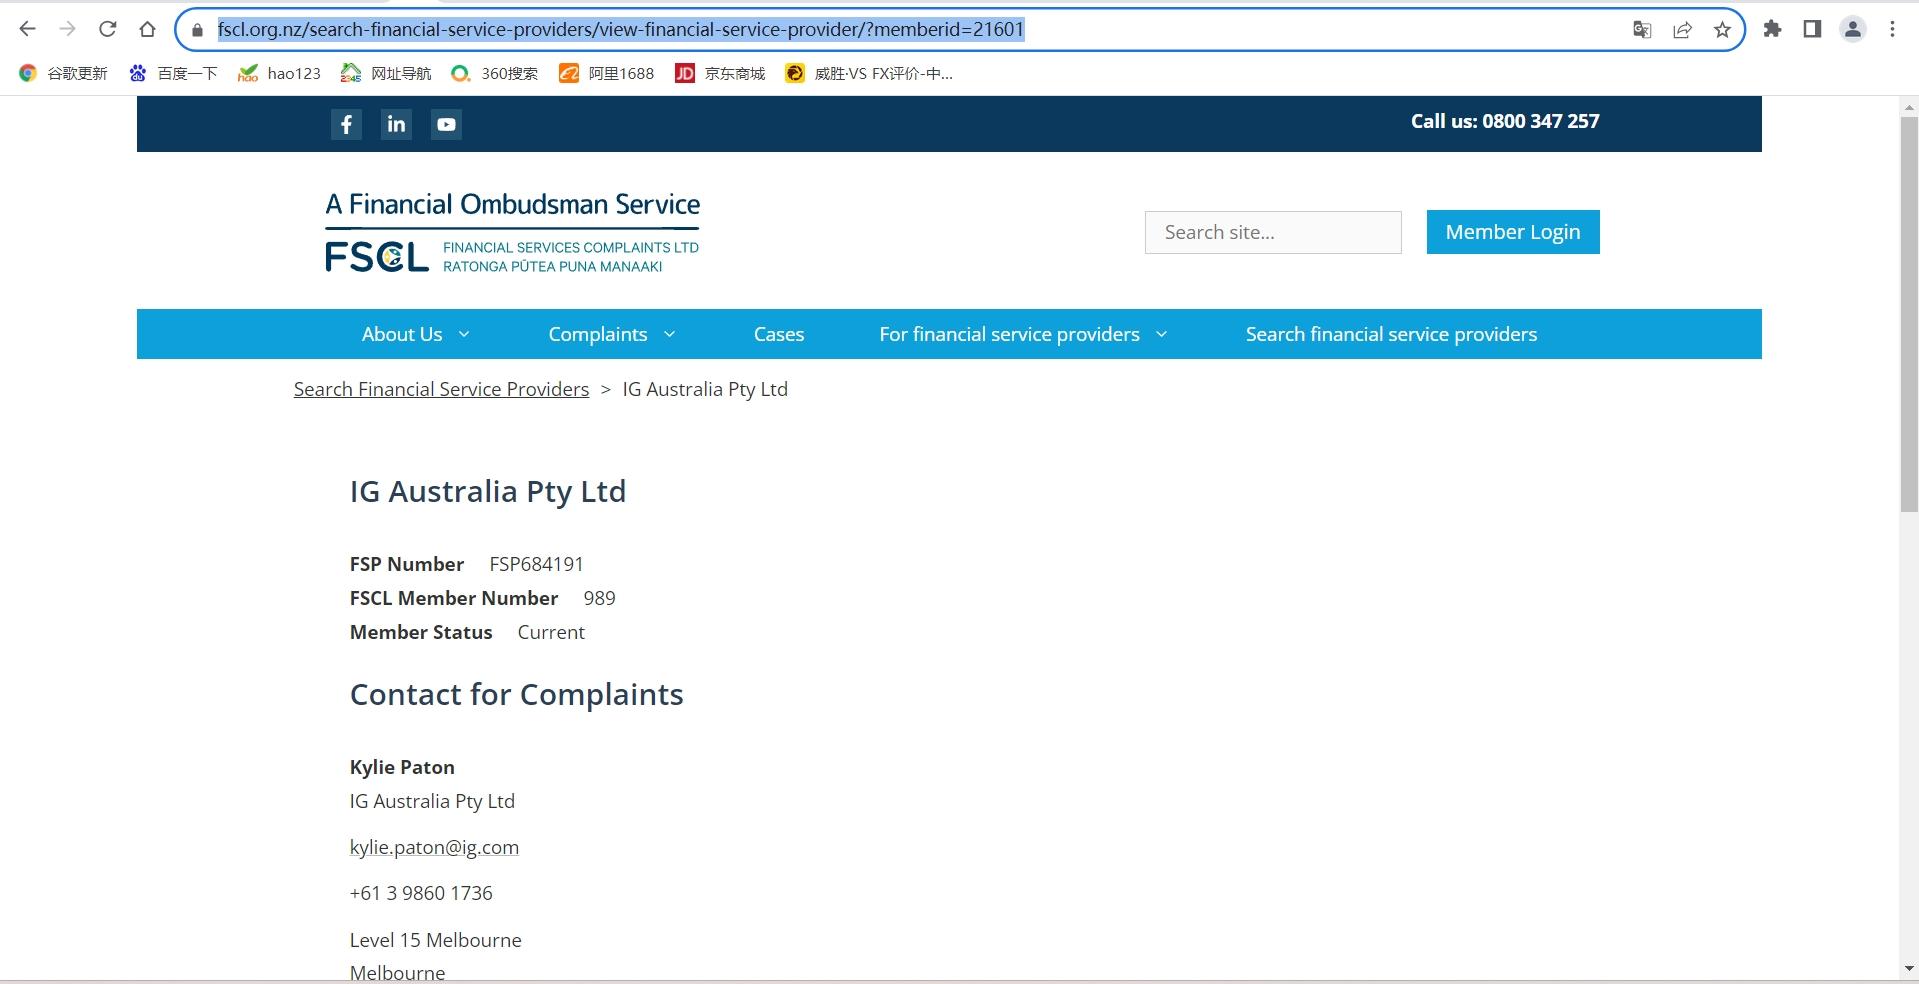Open the 百度一下 bookmark

coord(173,73)
